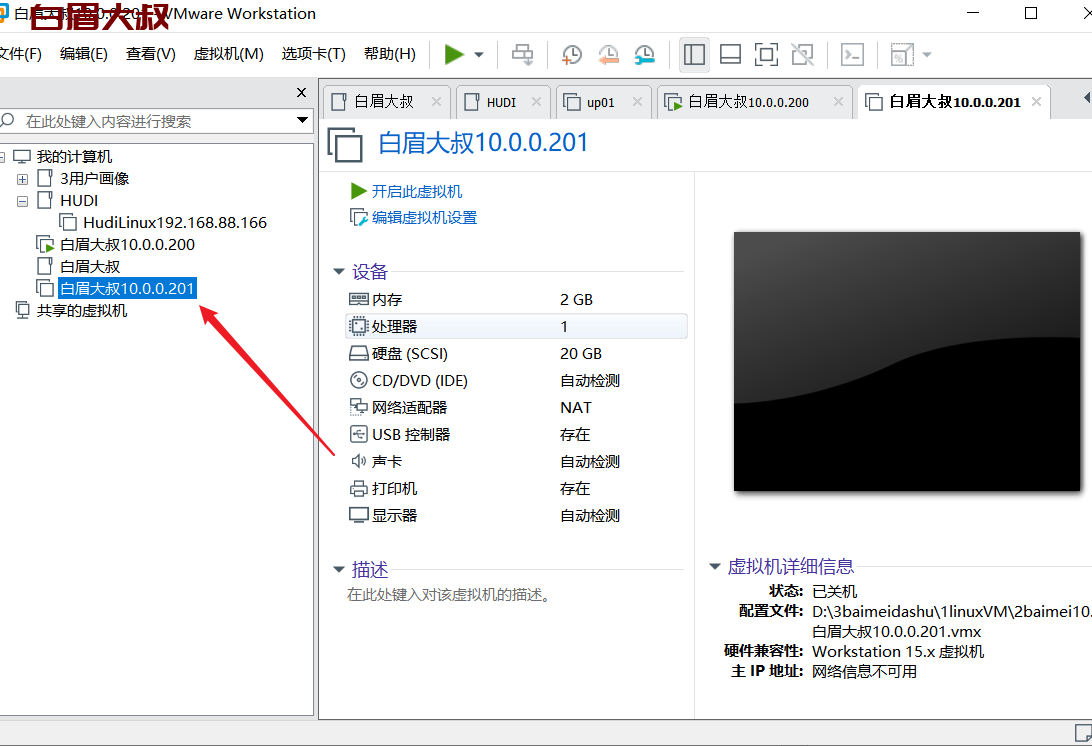Click the virtual machine screen thumbnail
The height and width of the screenshot is (746, 1092).
coord(907,362)
